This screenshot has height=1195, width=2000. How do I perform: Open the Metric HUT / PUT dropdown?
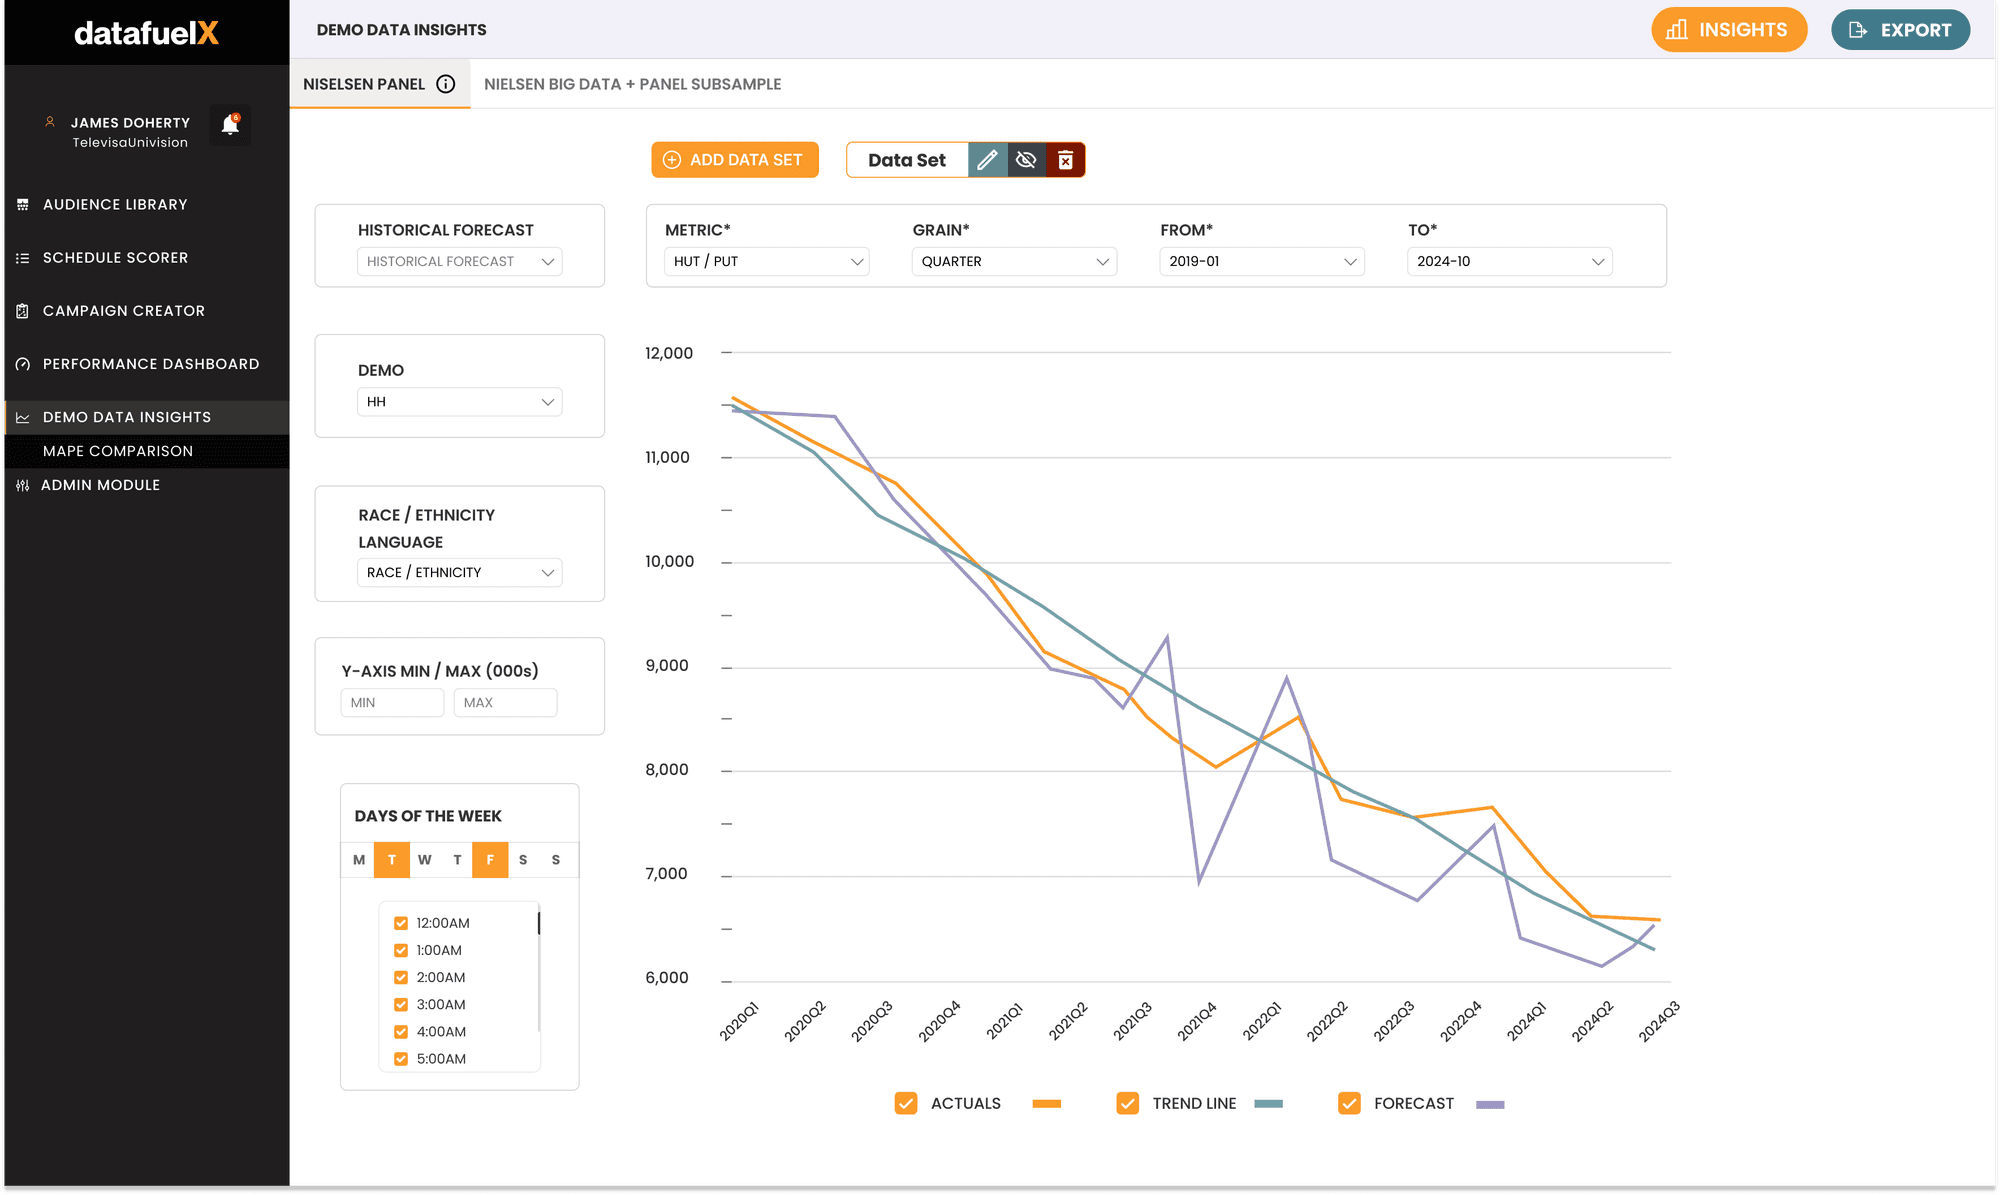pyautogui.click(x=767, y=261)
